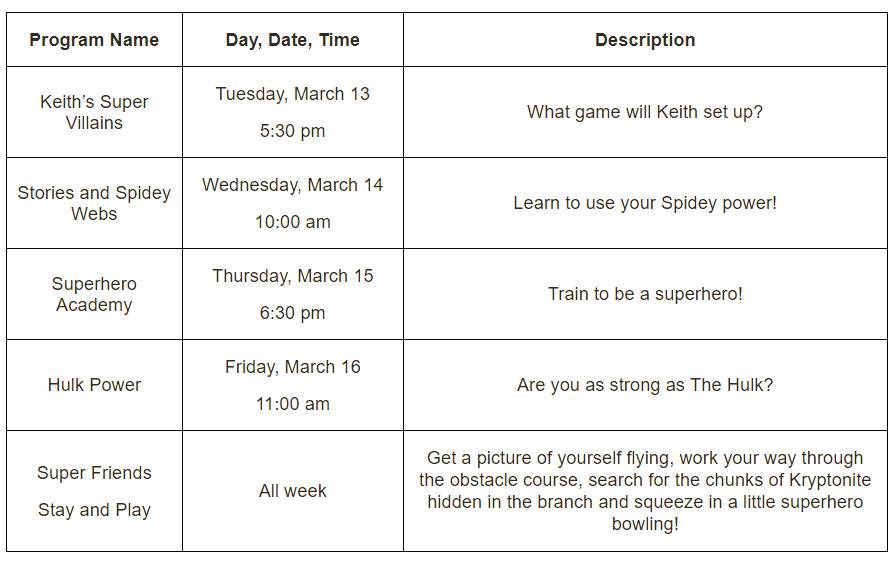Select 'Are you as strong as The Hulk?' text
This screenshot has width=895, height=562.
point(645,385)
